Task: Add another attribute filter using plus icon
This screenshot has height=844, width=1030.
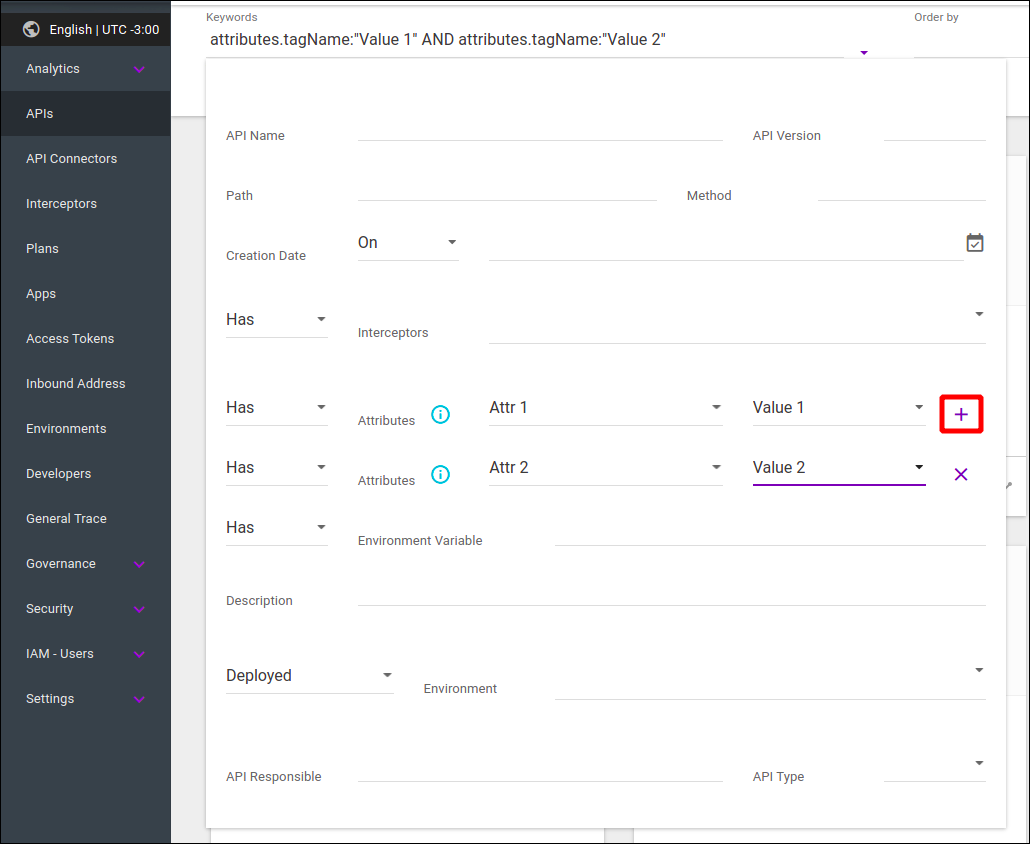Action: point(961,412)
